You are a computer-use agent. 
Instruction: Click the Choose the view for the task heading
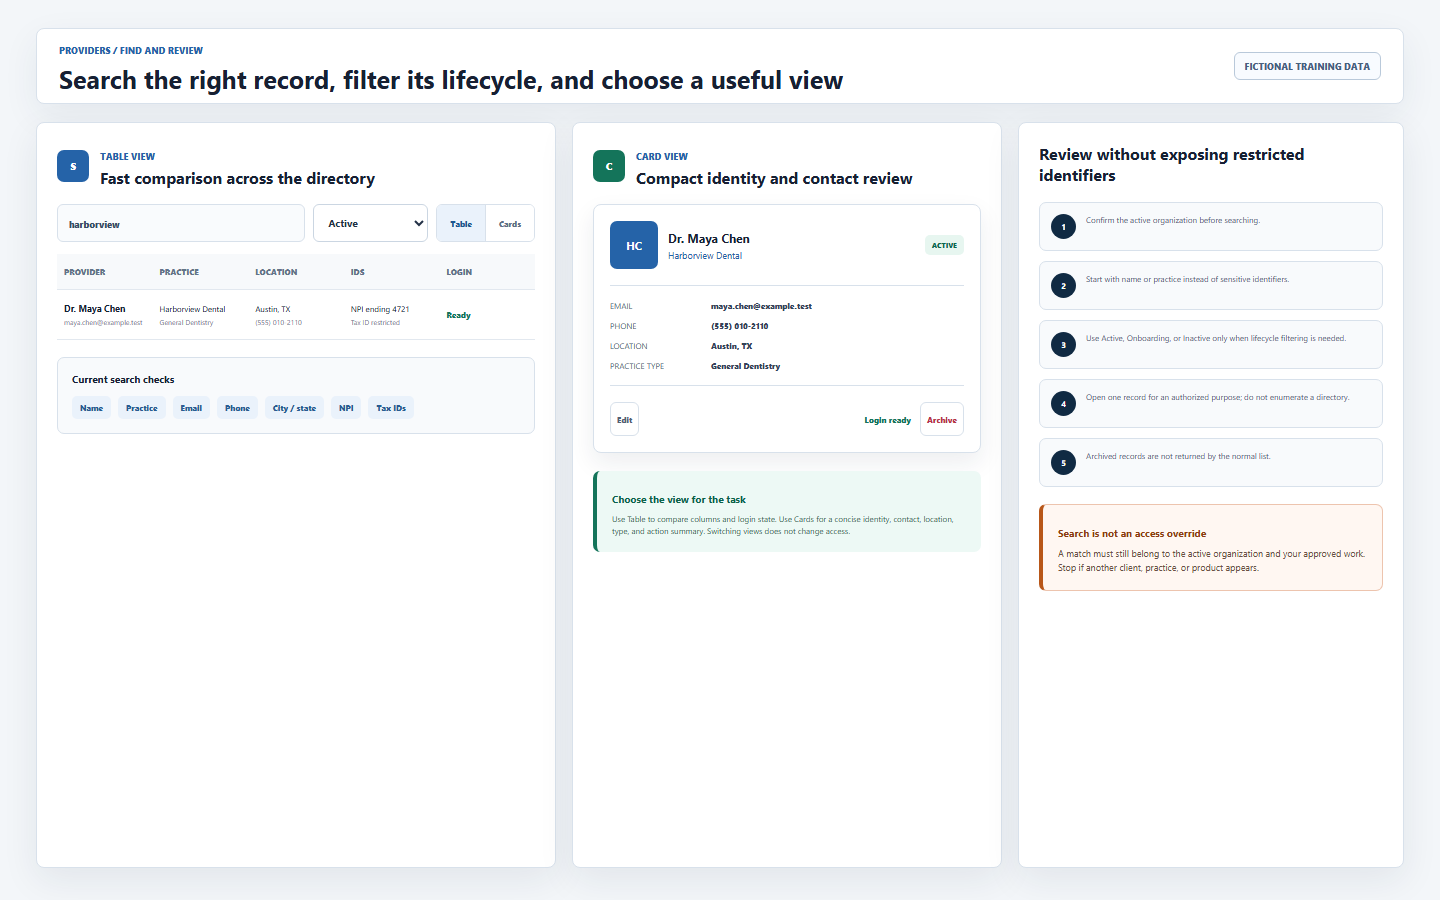click(679, 499)
